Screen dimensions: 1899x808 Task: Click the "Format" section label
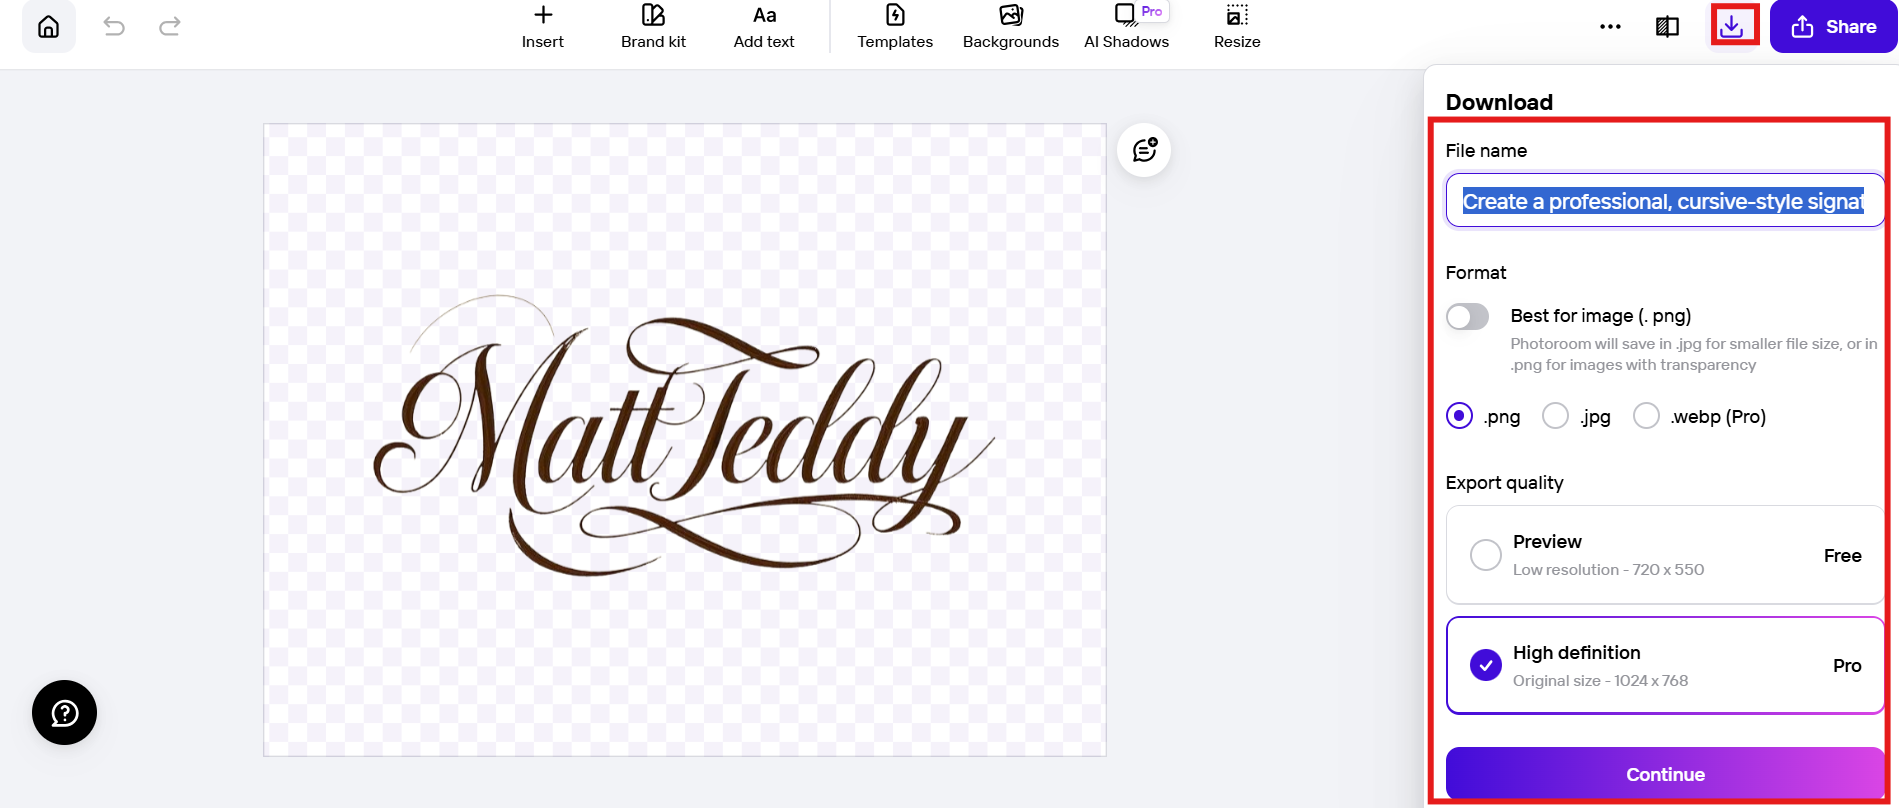[x=1476, y=273]
